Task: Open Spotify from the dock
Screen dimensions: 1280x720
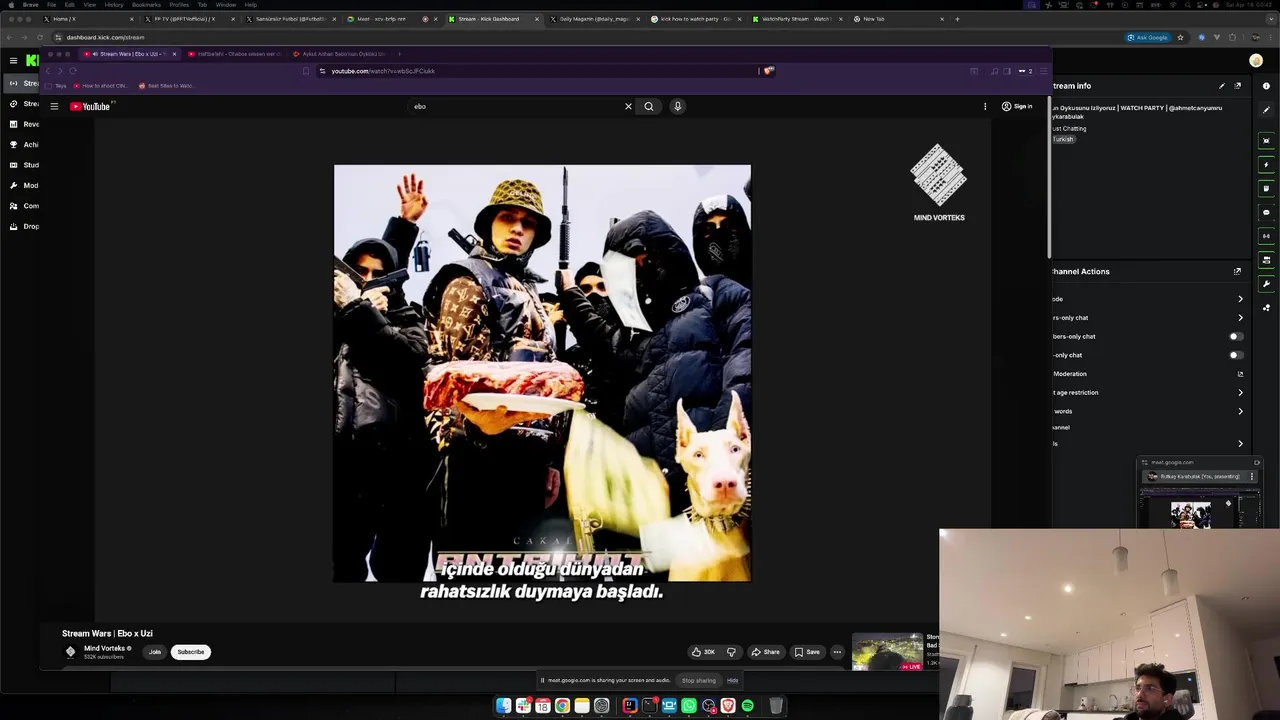Action: [747, 706]
